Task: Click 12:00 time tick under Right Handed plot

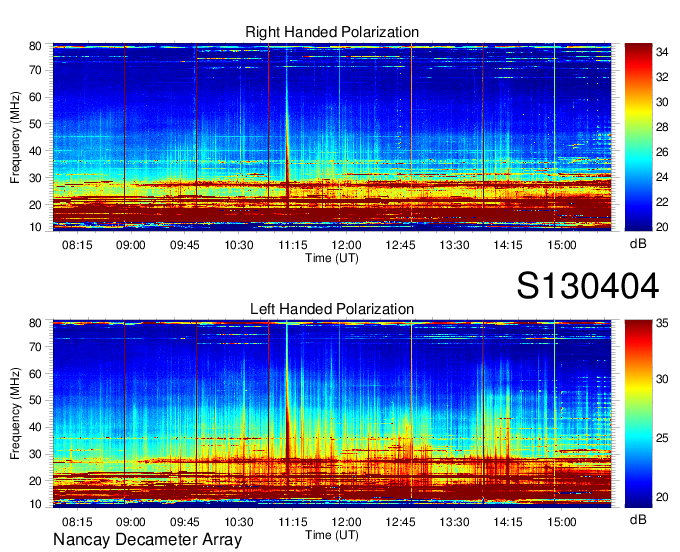Action: (347, 245)
